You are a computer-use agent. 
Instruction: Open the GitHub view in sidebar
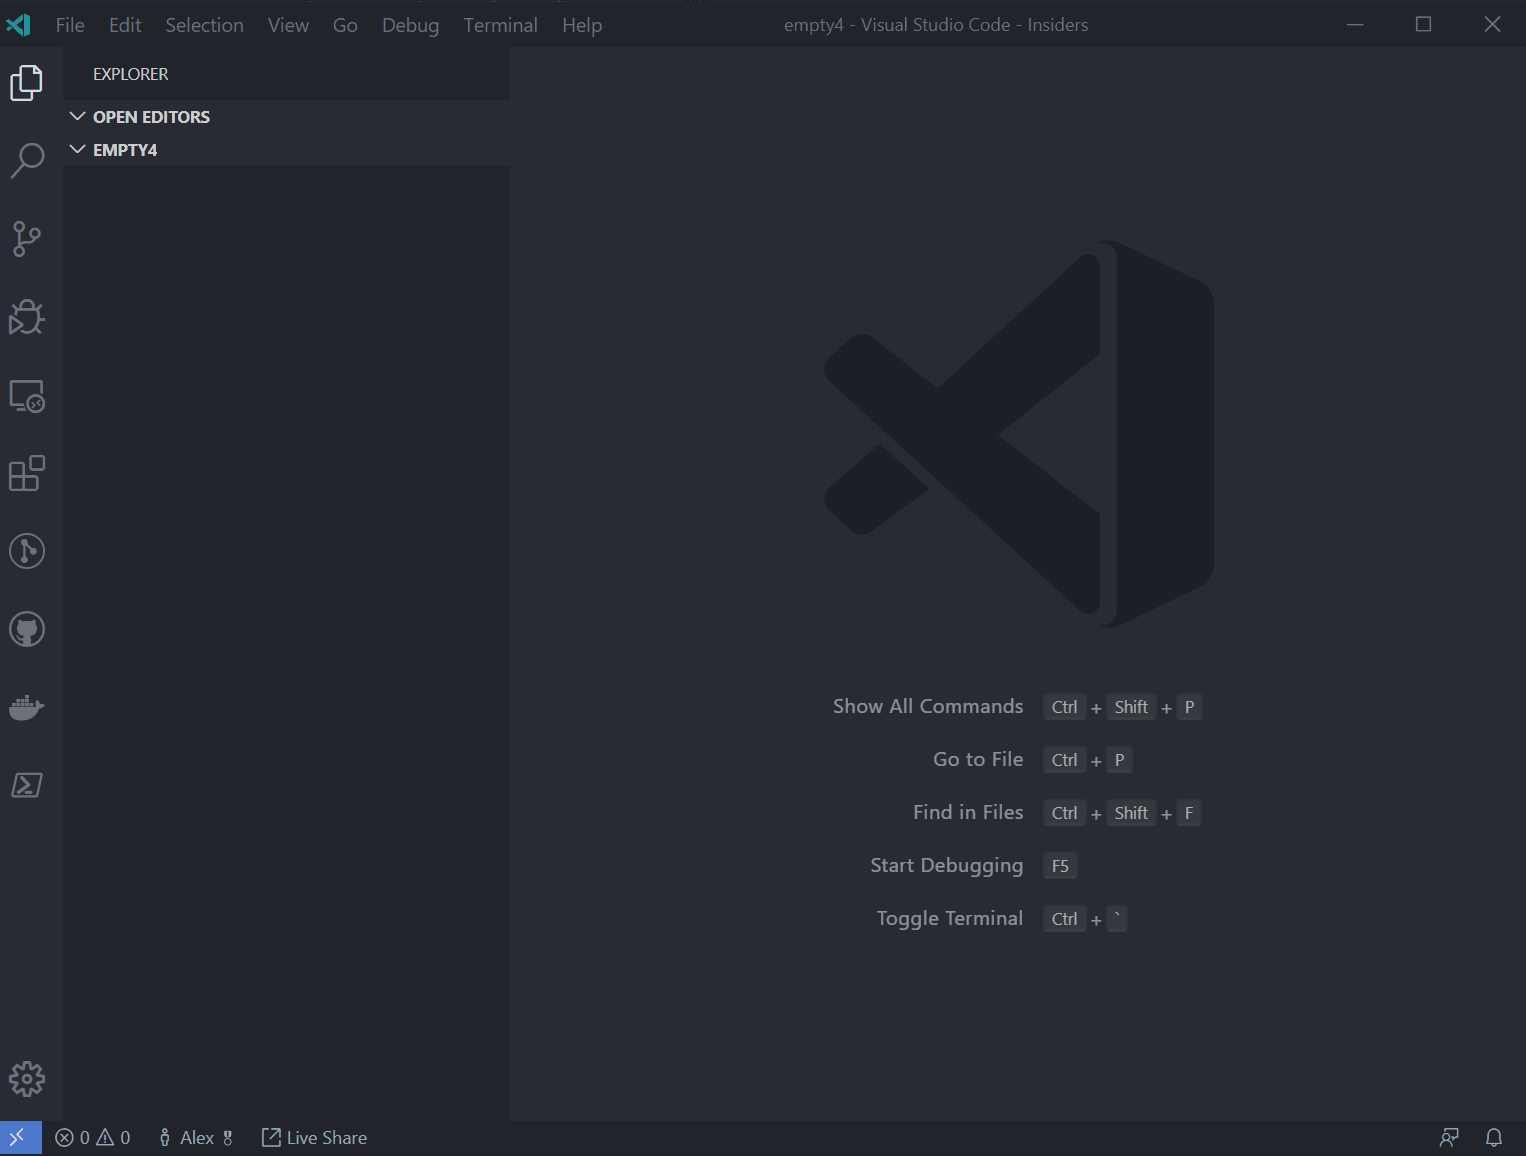tap(27, 629)
